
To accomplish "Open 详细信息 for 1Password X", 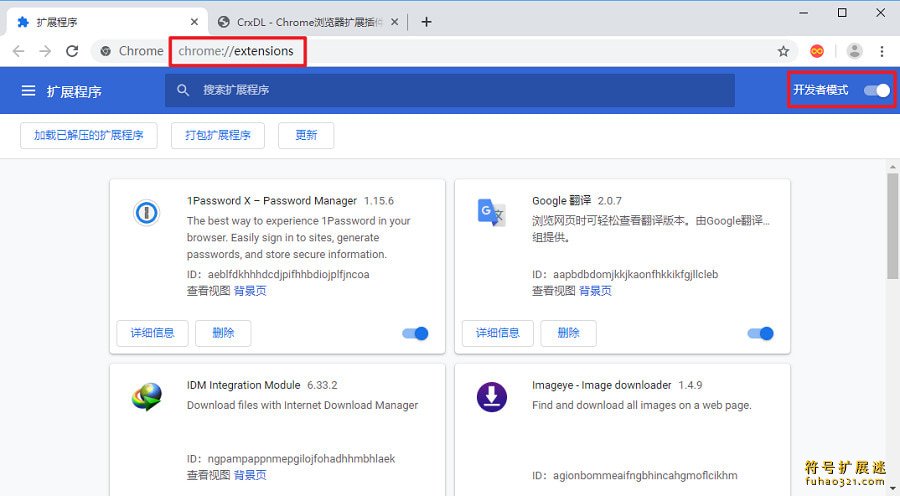I will click(152, 334).
